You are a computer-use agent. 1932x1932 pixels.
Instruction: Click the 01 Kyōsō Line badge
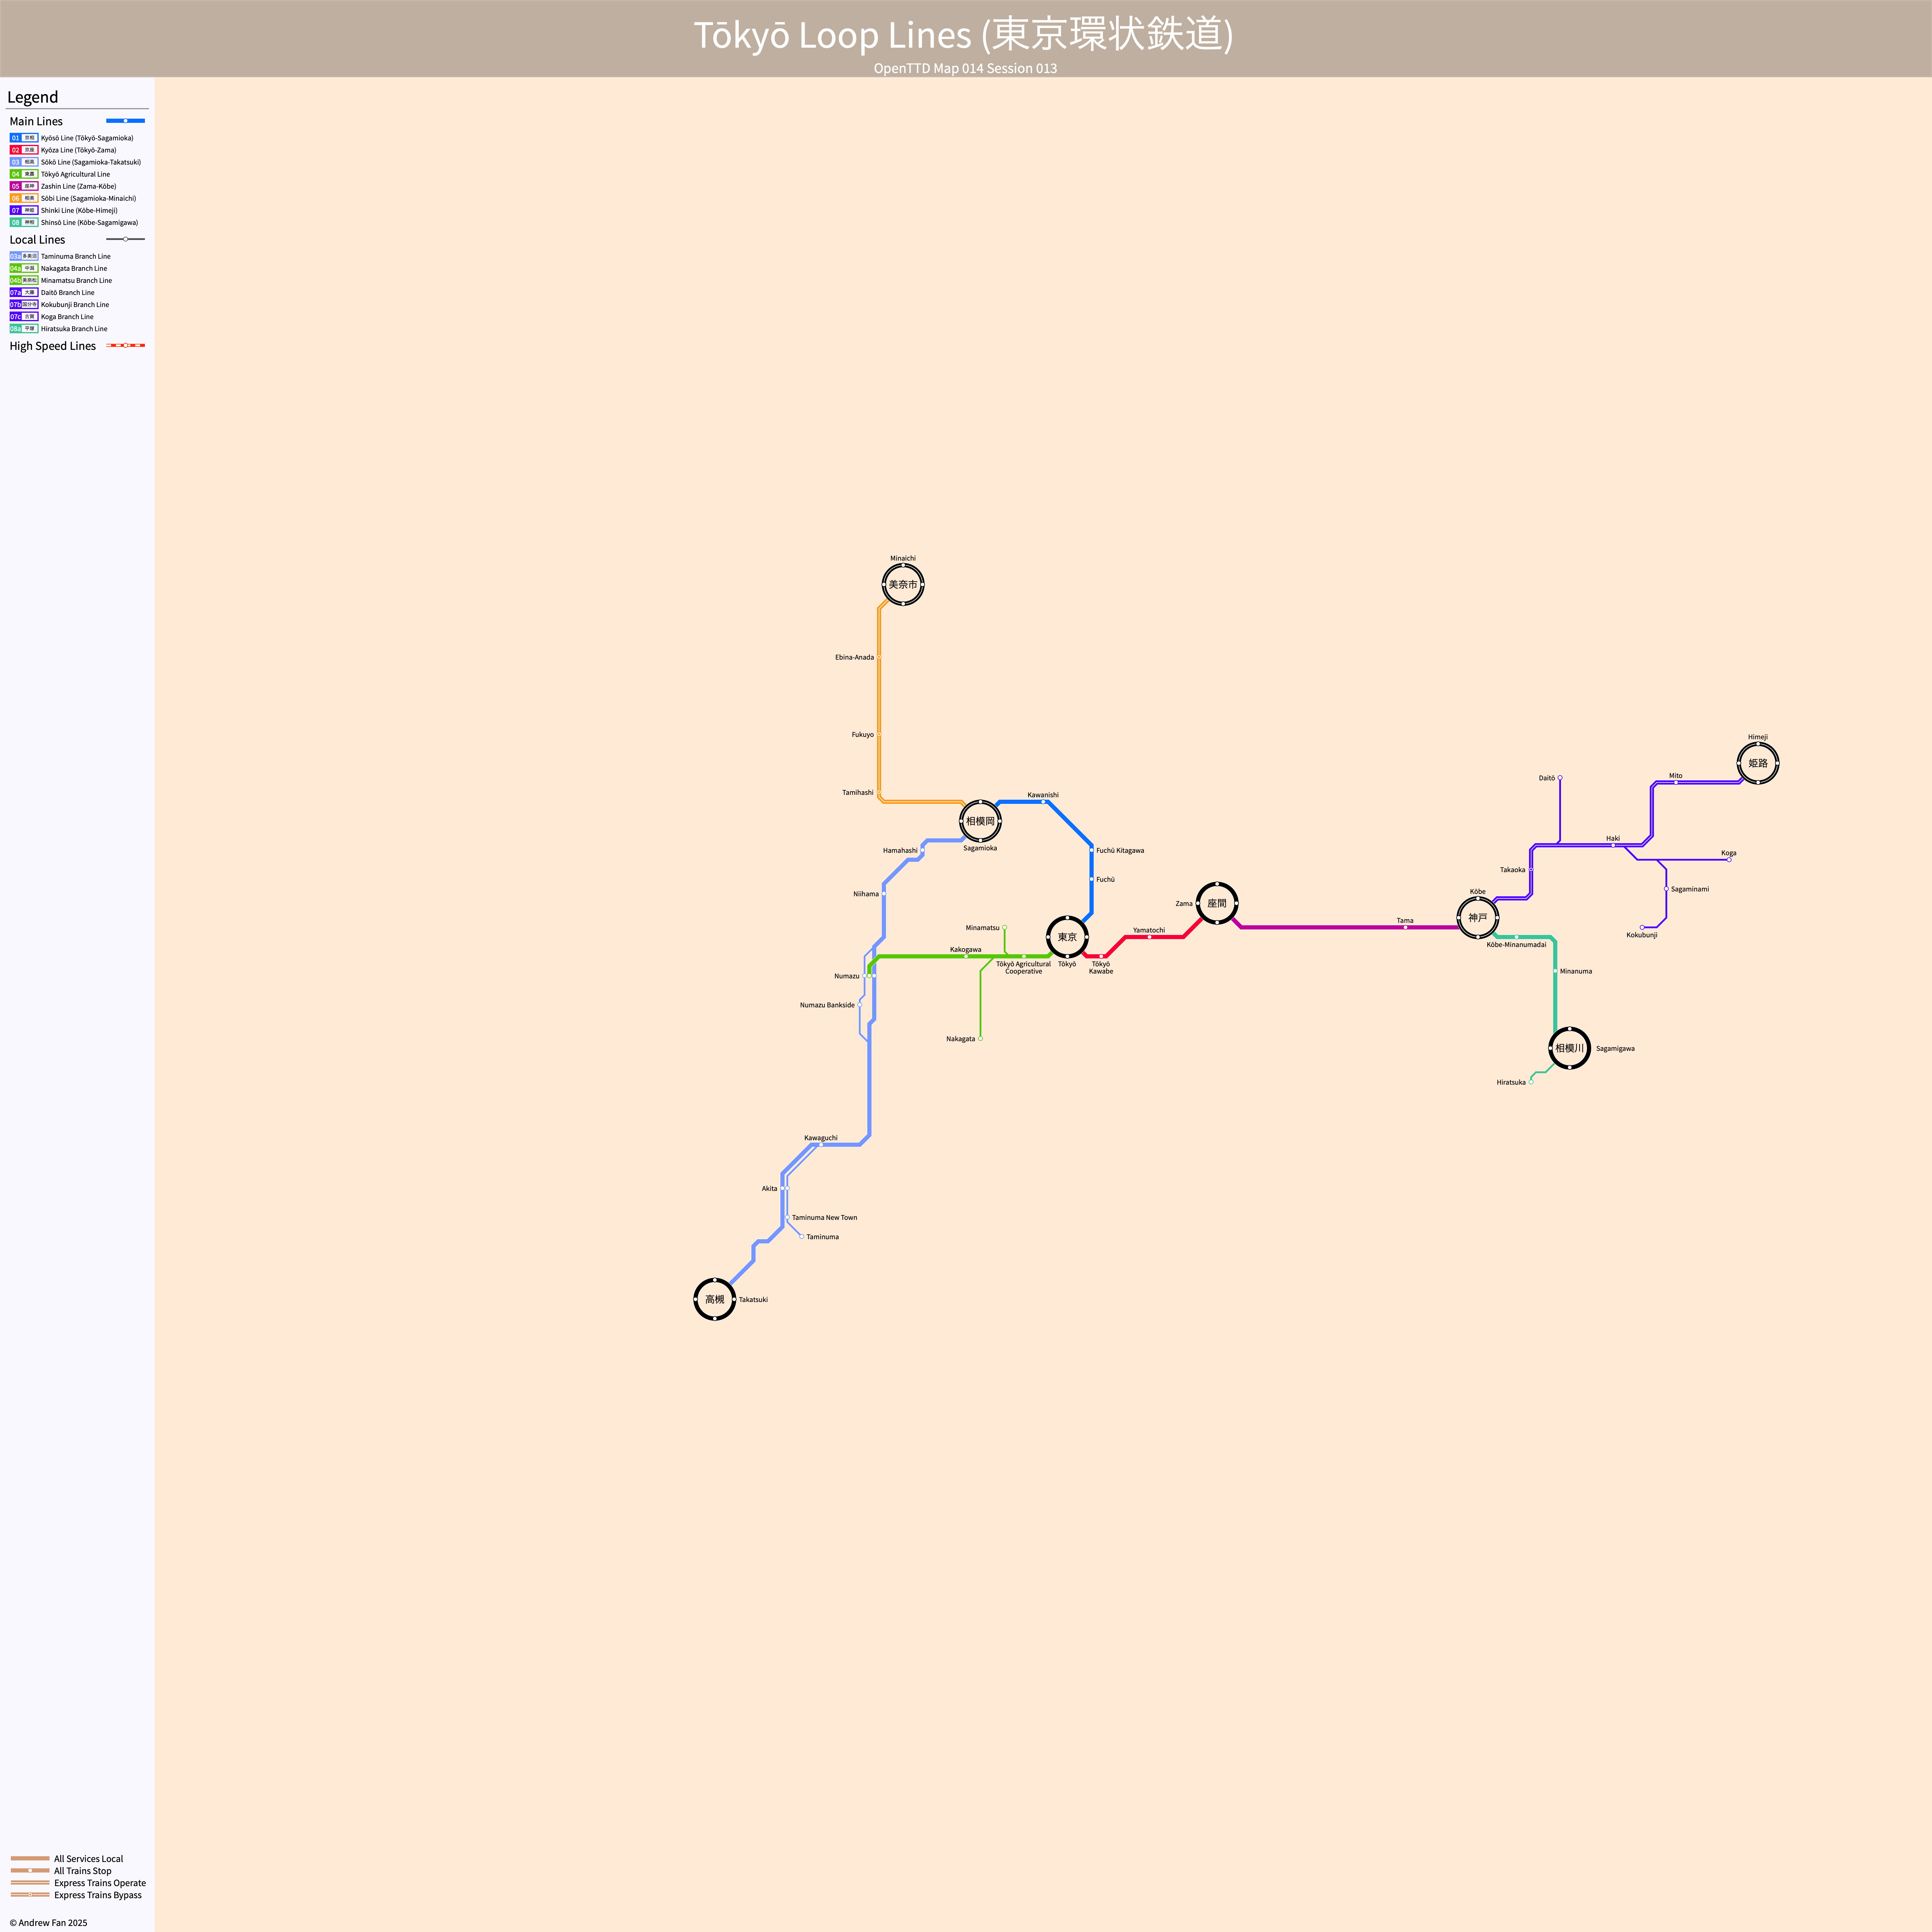24,138
